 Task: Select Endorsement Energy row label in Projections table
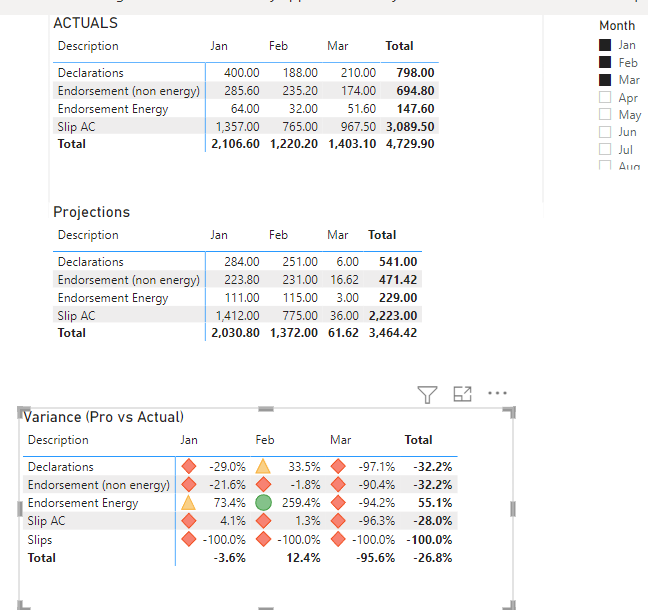[x=113, y=298]
